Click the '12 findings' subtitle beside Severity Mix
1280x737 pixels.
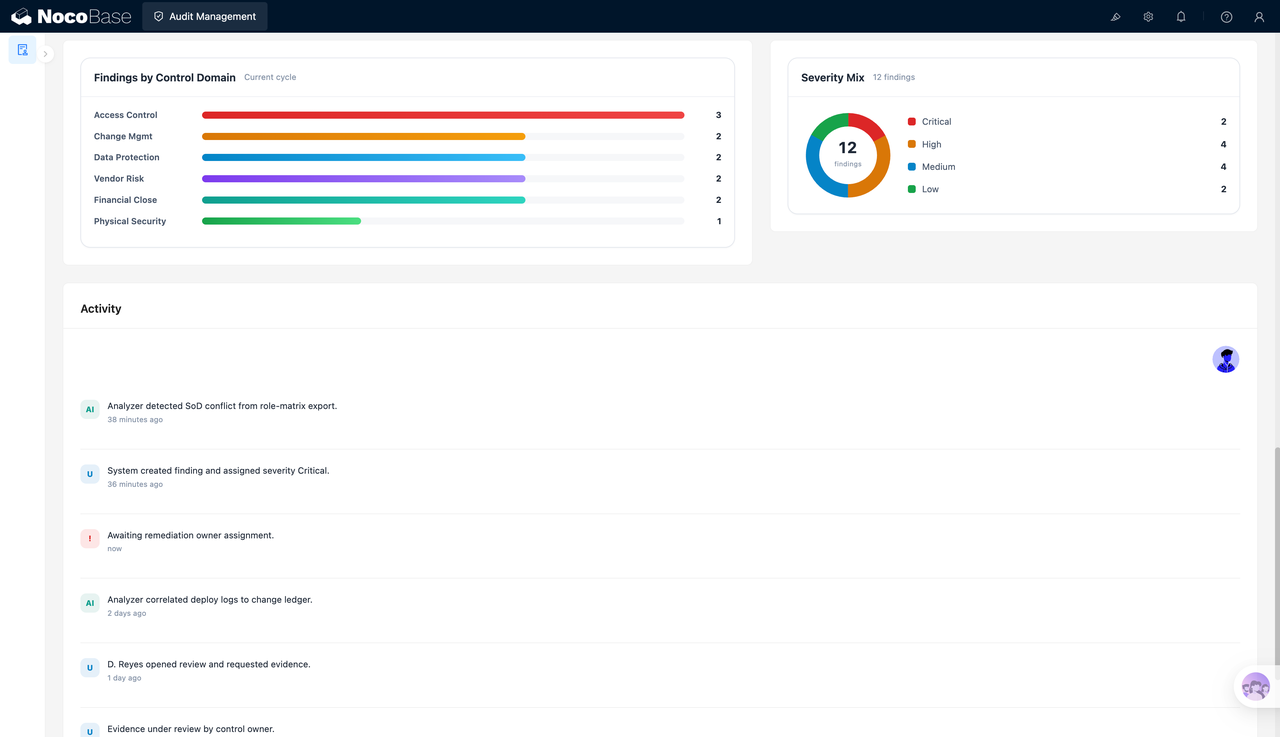(x=894, y=77)
